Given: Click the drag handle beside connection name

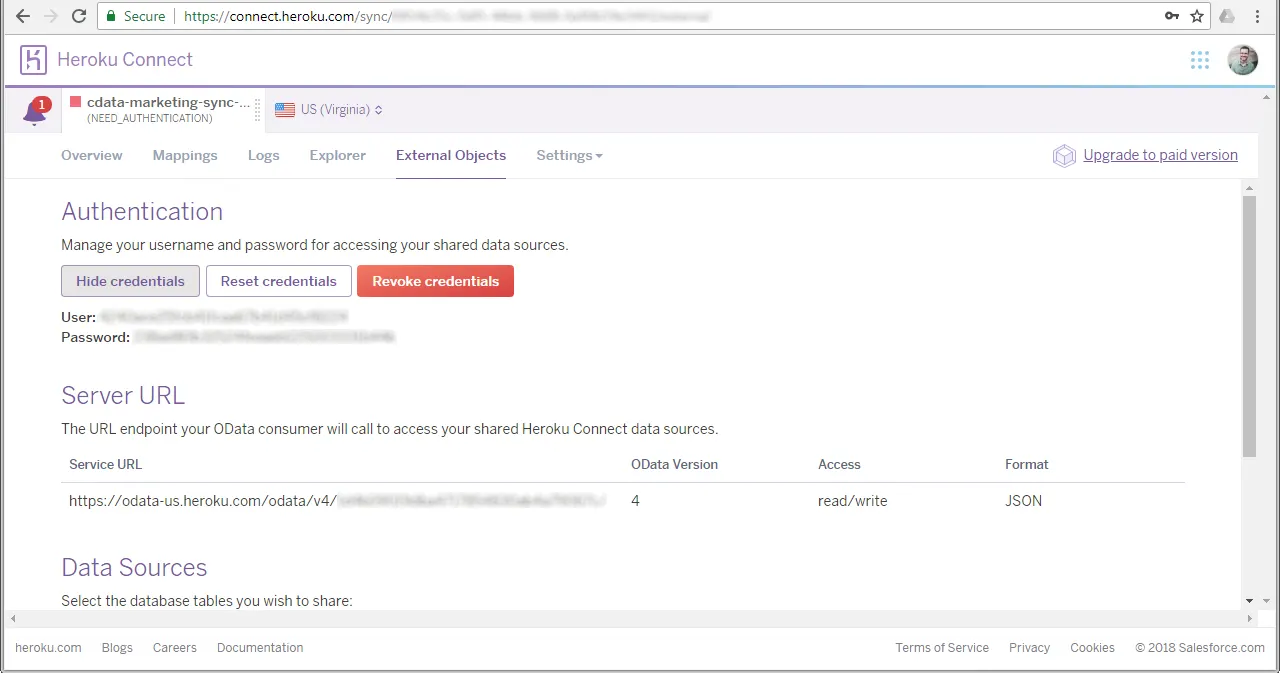Looking at the screenshot, I should pos(257,110).
